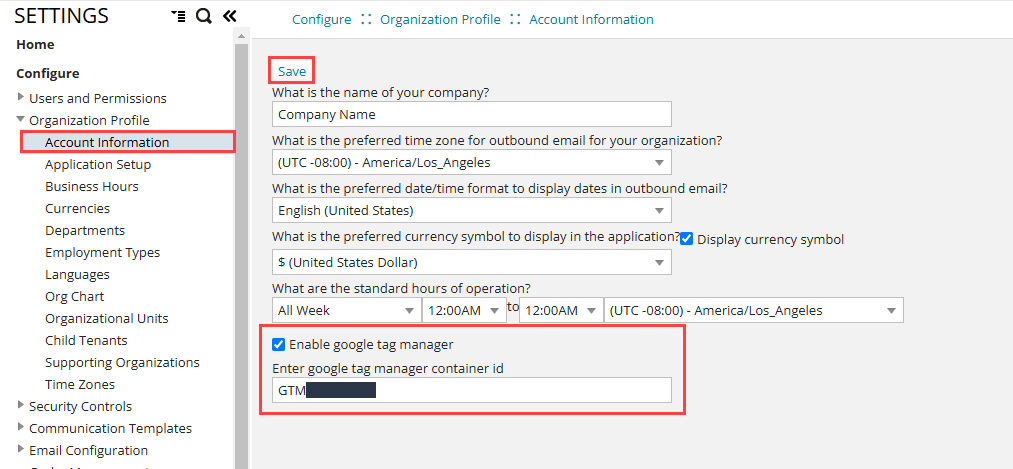Open the outbound email time zone dropdown

(472, 162)
